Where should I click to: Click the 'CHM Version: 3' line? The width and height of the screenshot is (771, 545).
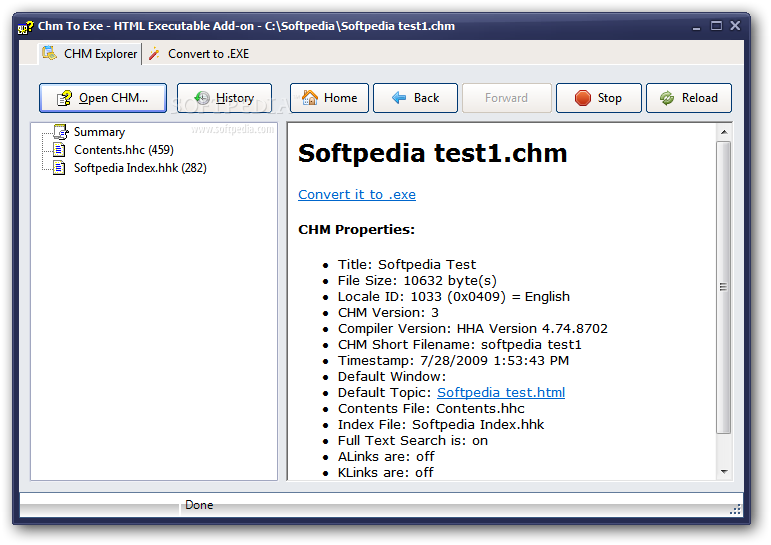coord(388,313)
